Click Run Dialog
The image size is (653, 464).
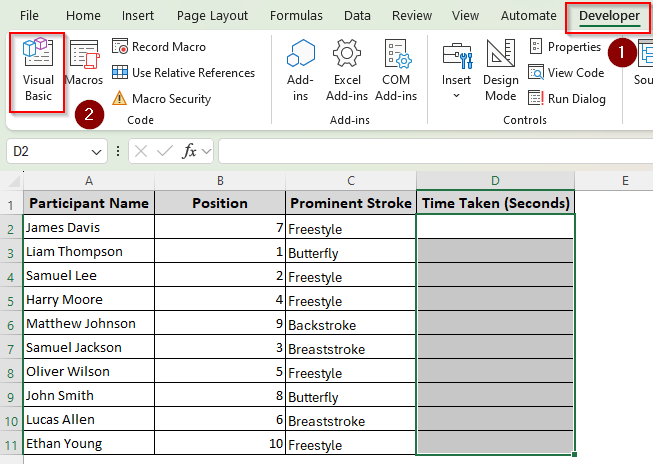tap(567, 99)
